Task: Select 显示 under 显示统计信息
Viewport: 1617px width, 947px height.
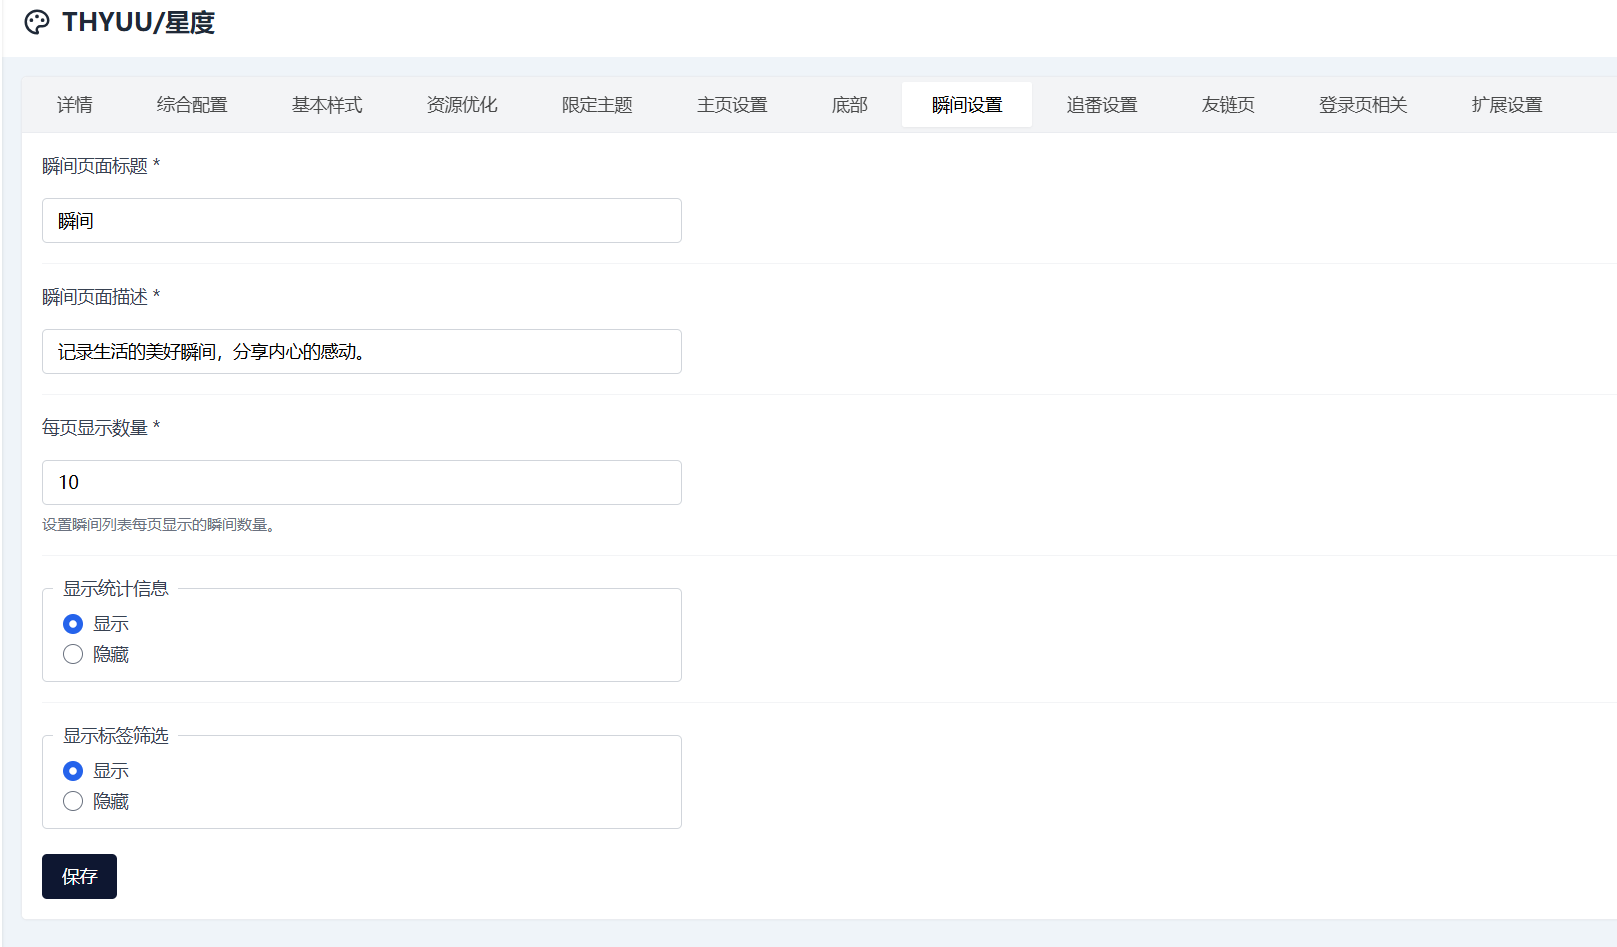Action: 73,624
